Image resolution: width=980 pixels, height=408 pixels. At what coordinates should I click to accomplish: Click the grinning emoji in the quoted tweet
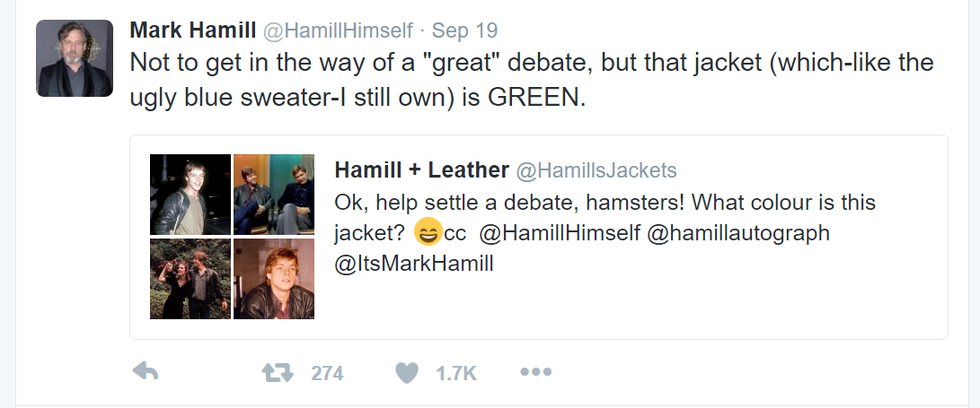[427, 233]
